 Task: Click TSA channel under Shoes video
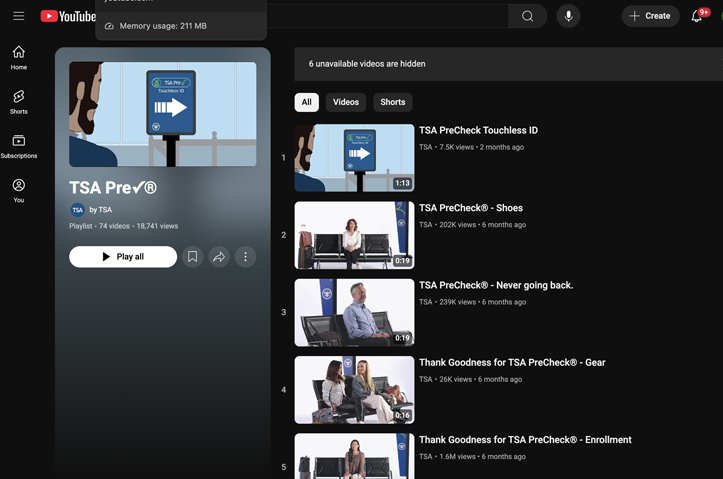click(426, 225)
